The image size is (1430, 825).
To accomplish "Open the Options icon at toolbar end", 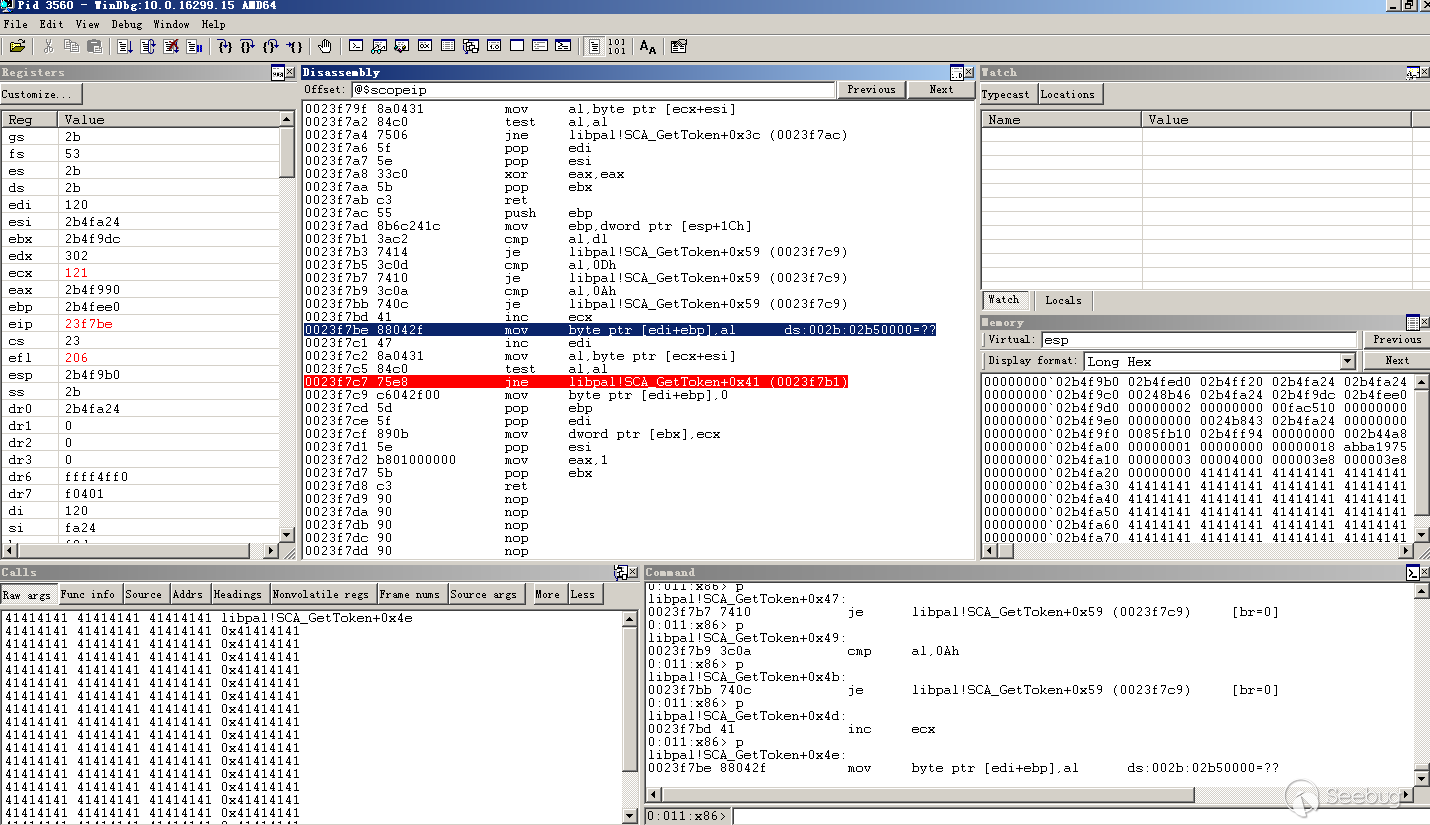I will [679, 46].
